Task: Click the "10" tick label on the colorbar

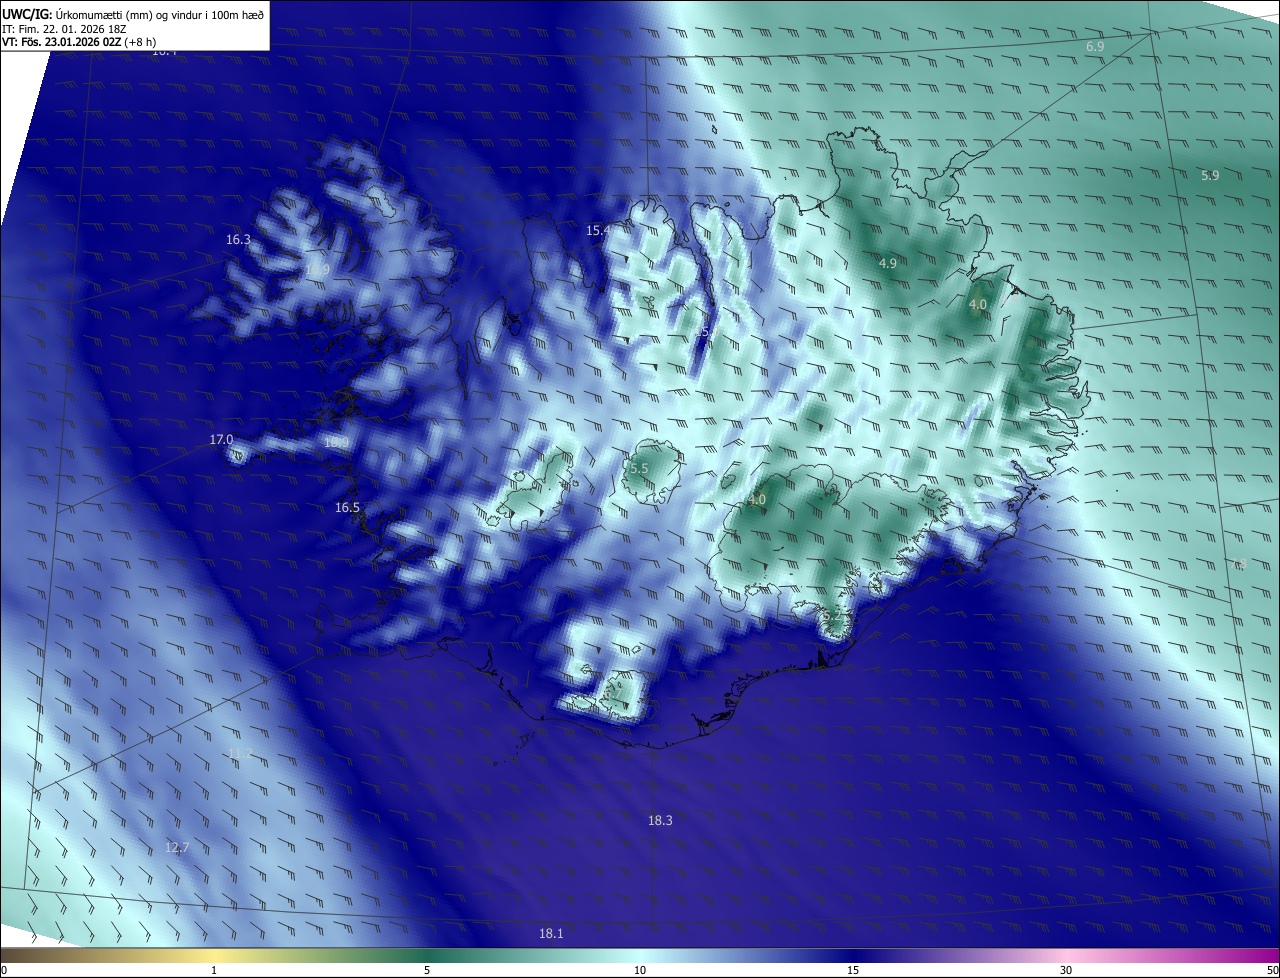Action: [640, 970]
